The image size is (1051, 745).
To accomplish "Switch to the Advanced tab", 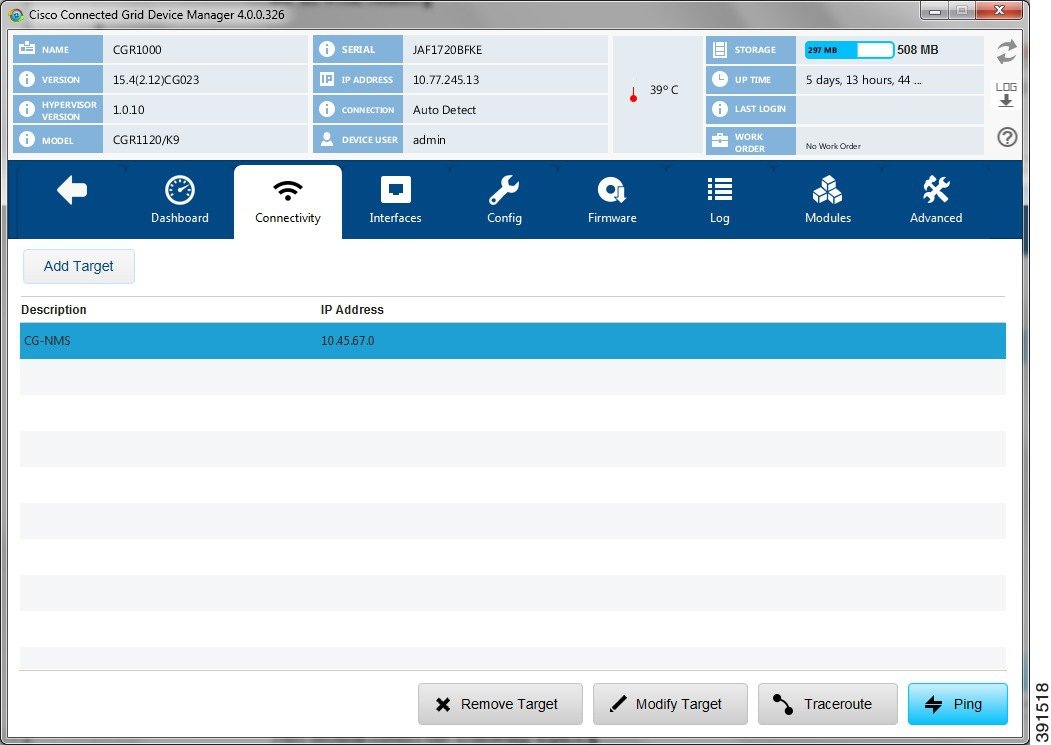I will click(x=936, y=200).
